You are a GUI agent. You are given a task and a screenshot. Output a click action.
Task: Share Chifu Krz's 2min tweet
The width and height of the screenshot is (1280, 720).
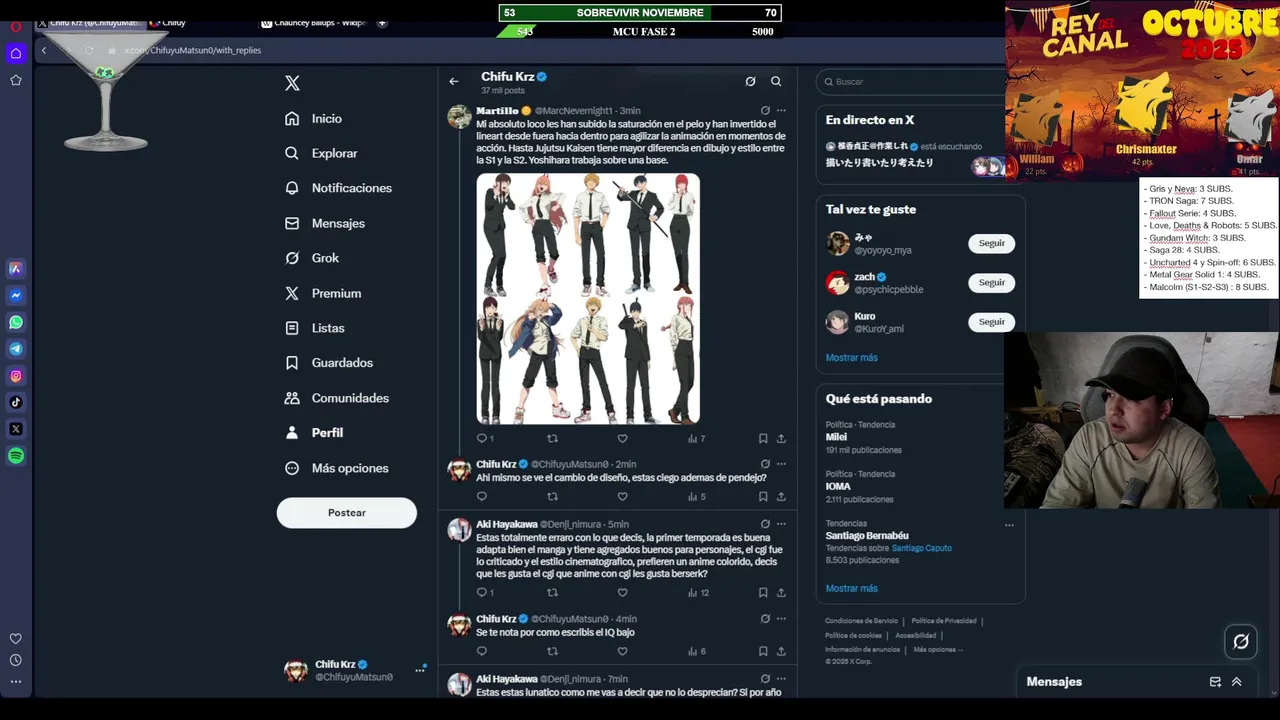[x=781, y=496]
